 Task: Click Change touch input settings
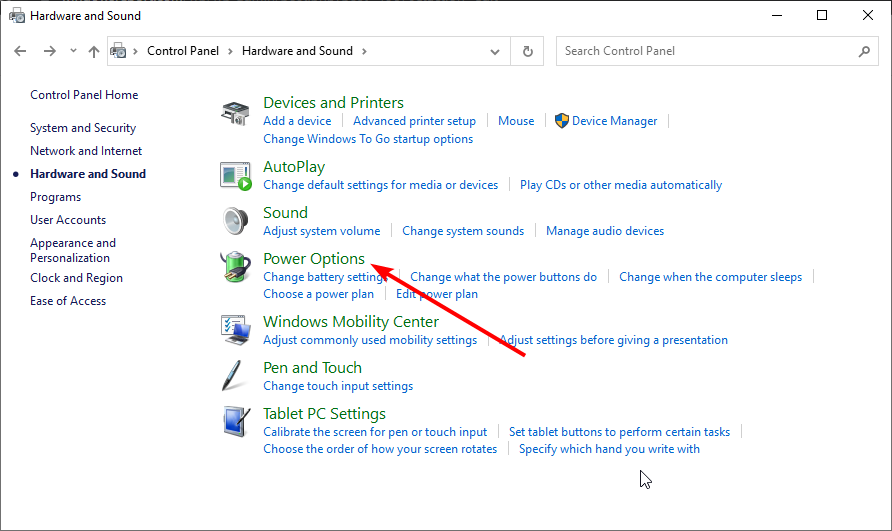(338, 386)
